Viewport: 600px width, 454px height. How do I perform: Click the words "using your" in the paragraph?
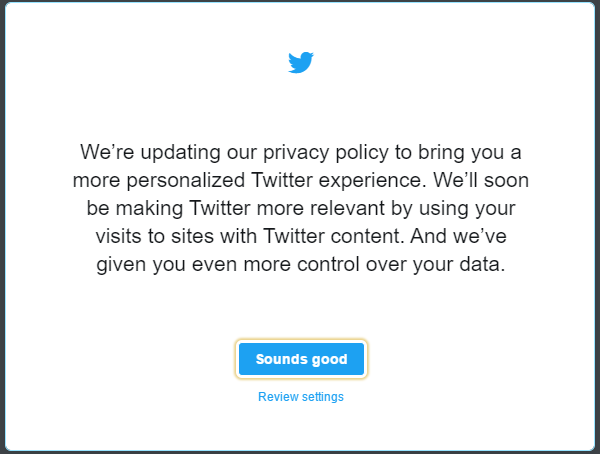point(467,209)
